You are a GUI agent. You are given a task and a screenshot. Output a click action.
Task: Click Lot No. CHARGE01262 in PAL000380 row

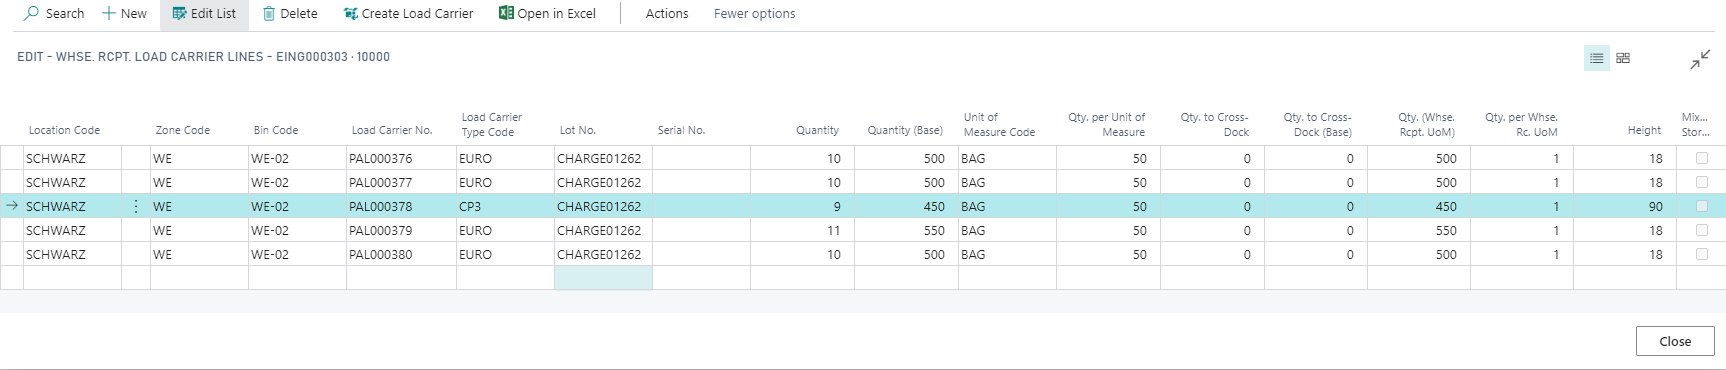(603, 254)
